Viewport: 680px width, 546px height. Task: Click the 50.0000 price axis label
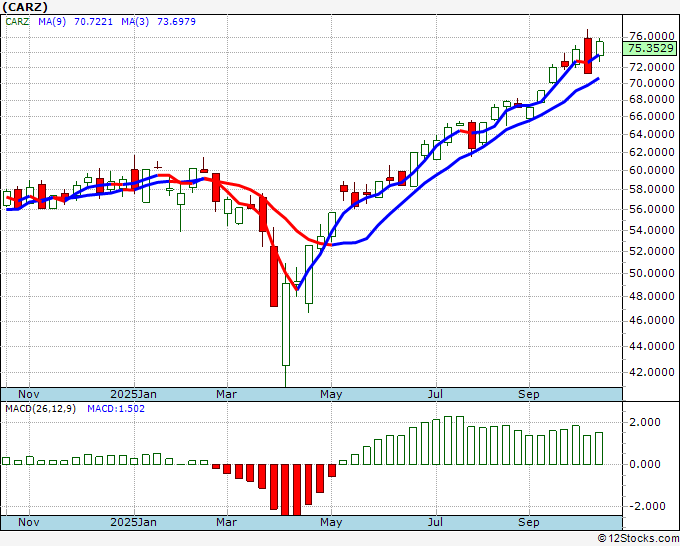[652, 273]
